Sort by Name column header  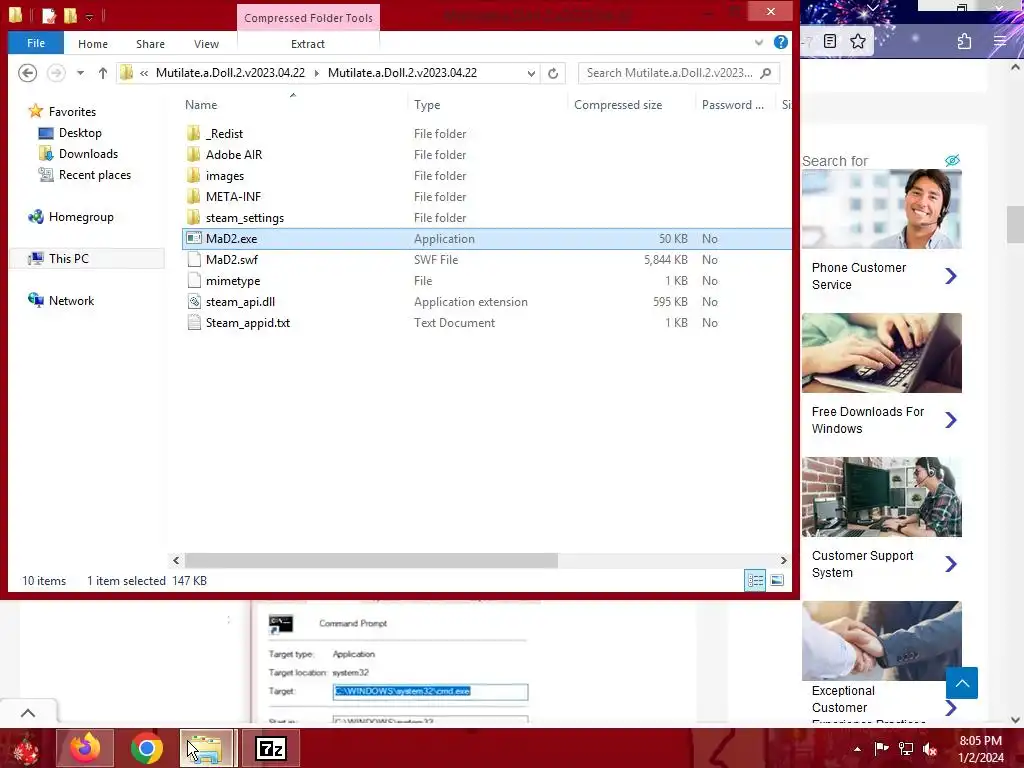pyautogui.click(x=201, y=104)
